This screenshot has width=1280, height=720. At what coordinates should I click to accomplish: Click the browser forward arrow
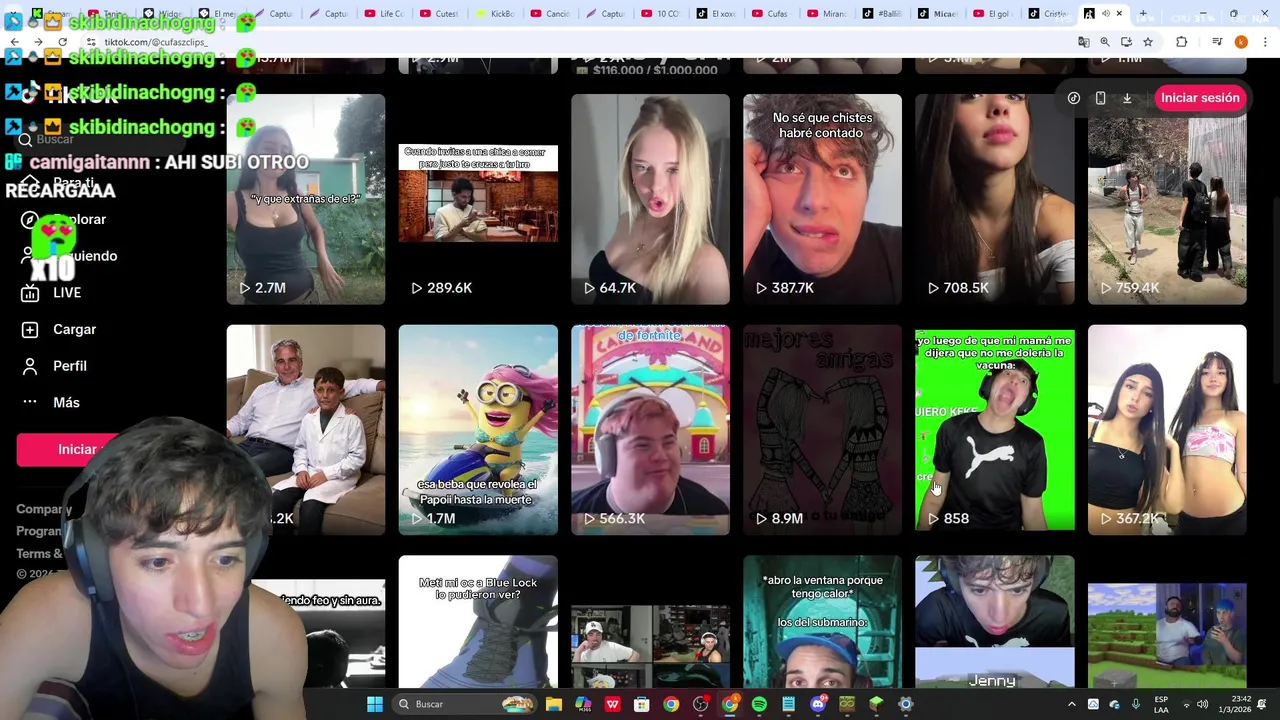(x=38, y=42)
